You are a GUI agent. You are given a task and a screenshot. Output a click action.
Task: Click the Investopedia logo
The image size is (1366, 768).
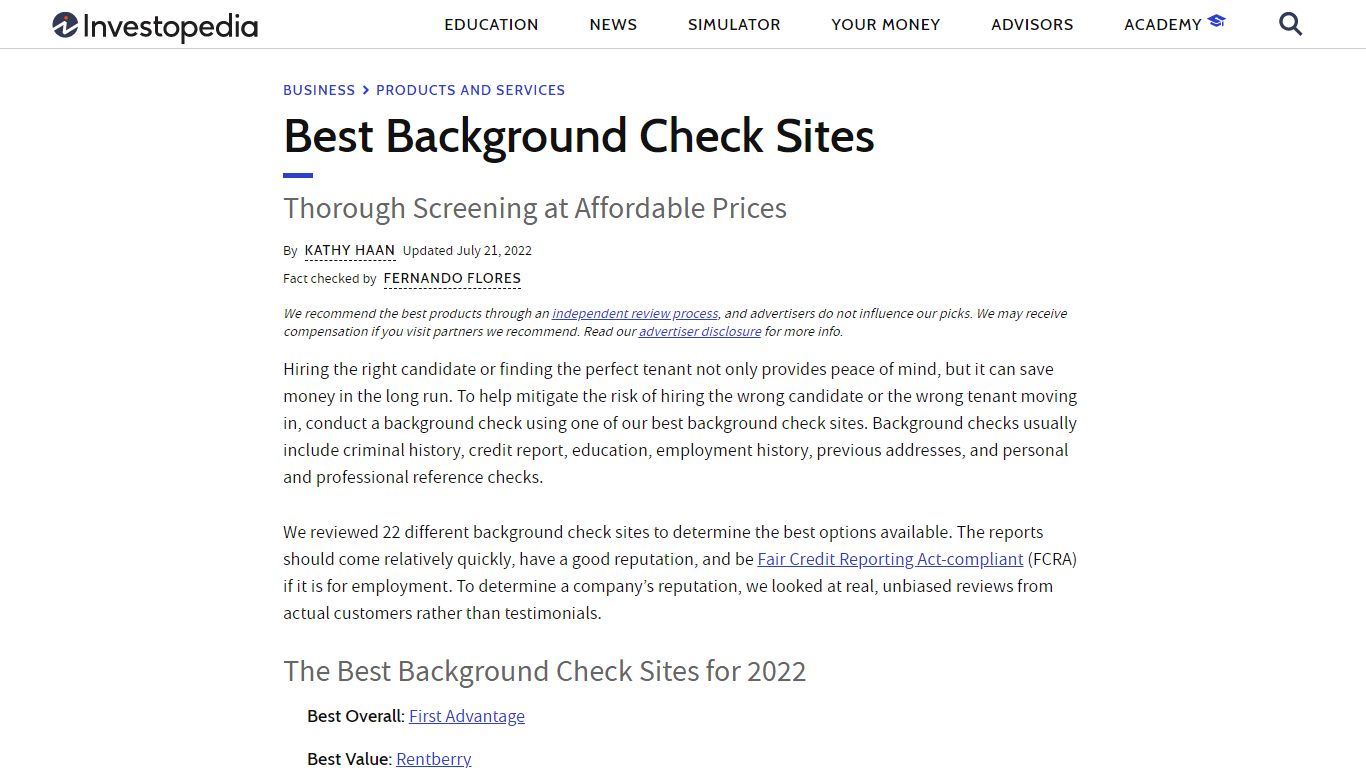pos(155,26)
